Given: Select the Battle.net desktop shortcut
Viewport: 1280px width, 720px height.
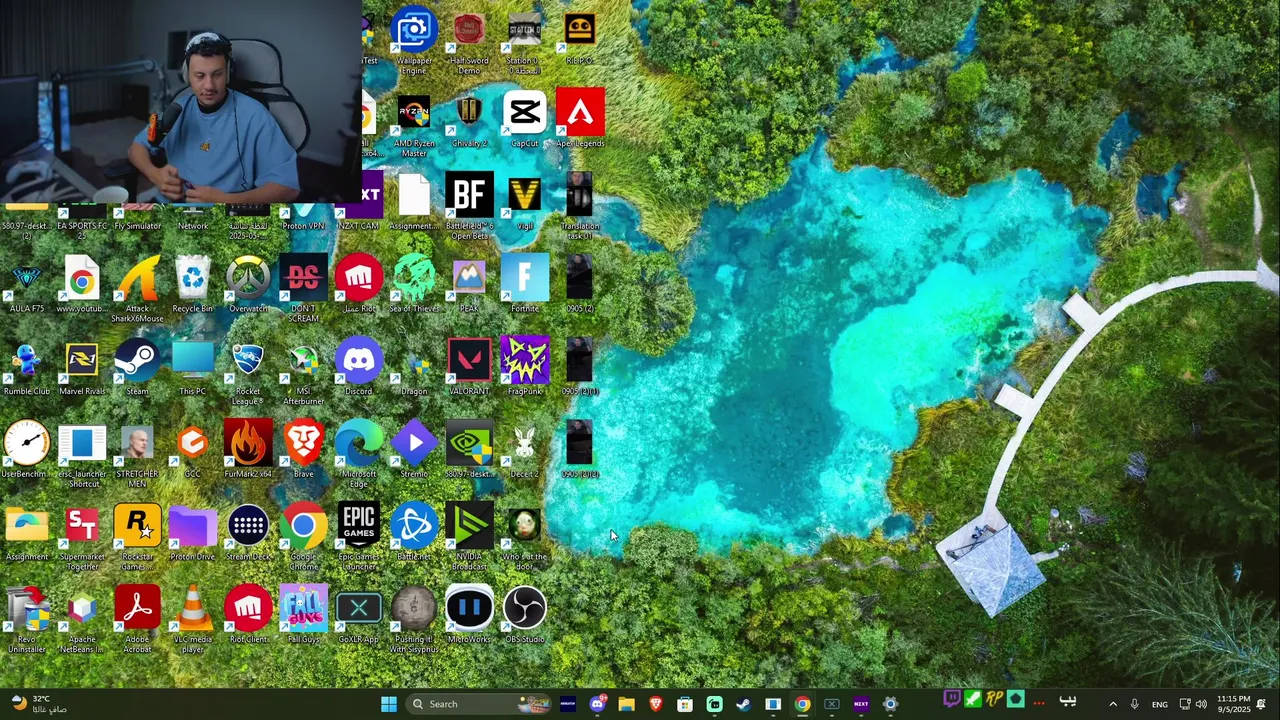Looking at the screenshot, I should (x=414, y=532).
